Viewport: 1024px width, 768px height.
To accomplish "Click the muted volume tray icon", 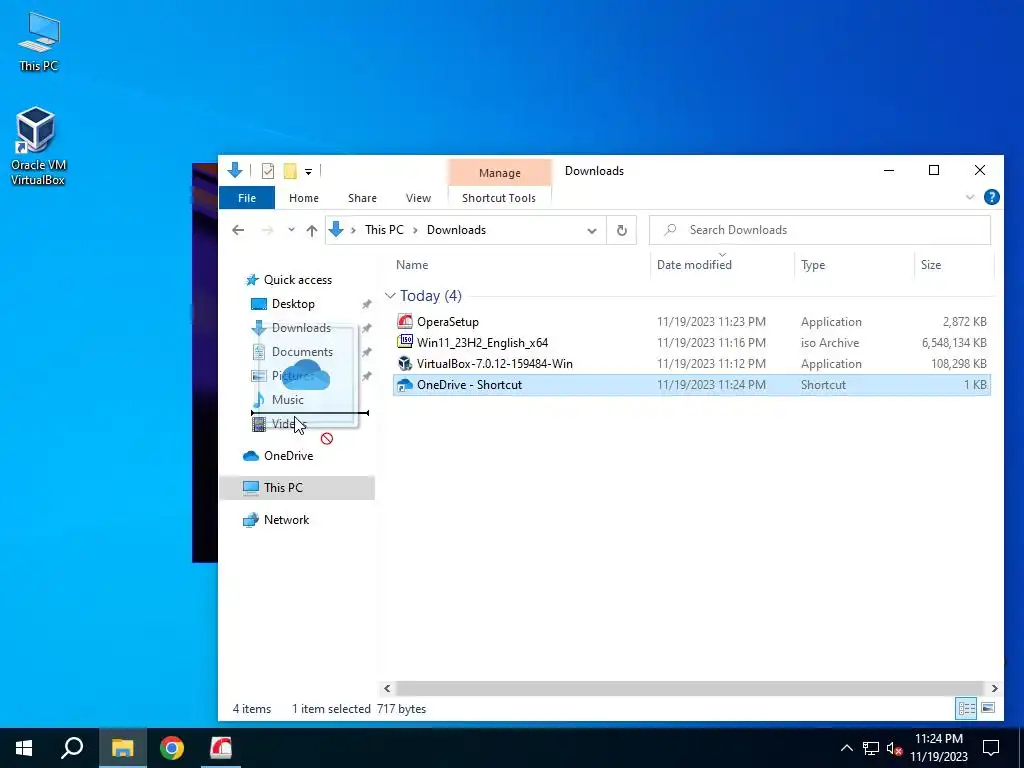I will (894, 748).
